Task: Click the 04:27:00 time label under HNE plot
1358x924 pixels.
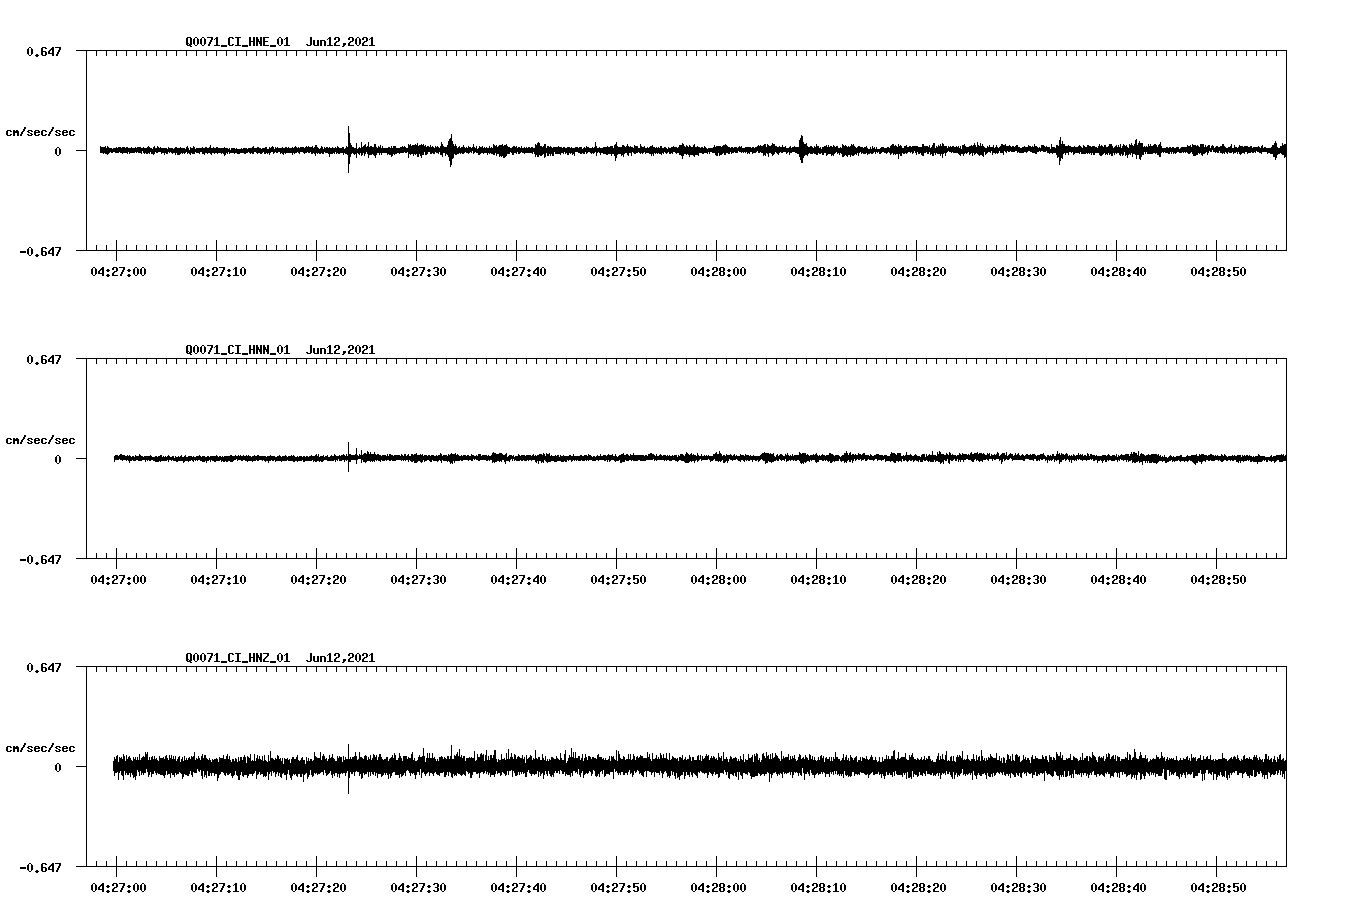Action: coord(118,272)
